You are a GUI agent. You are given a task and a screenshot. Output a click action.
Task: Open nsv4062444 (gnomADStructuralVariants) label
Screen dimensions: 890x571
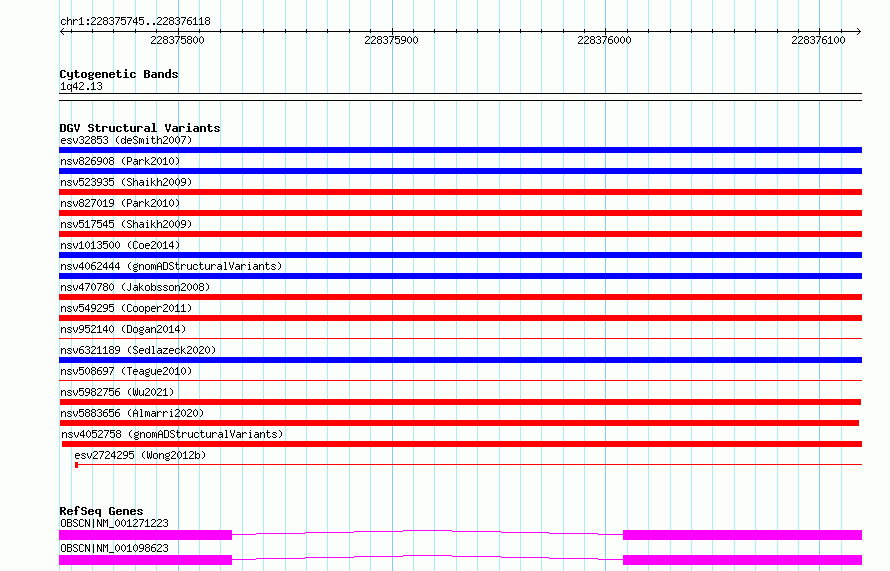[171, 266]
